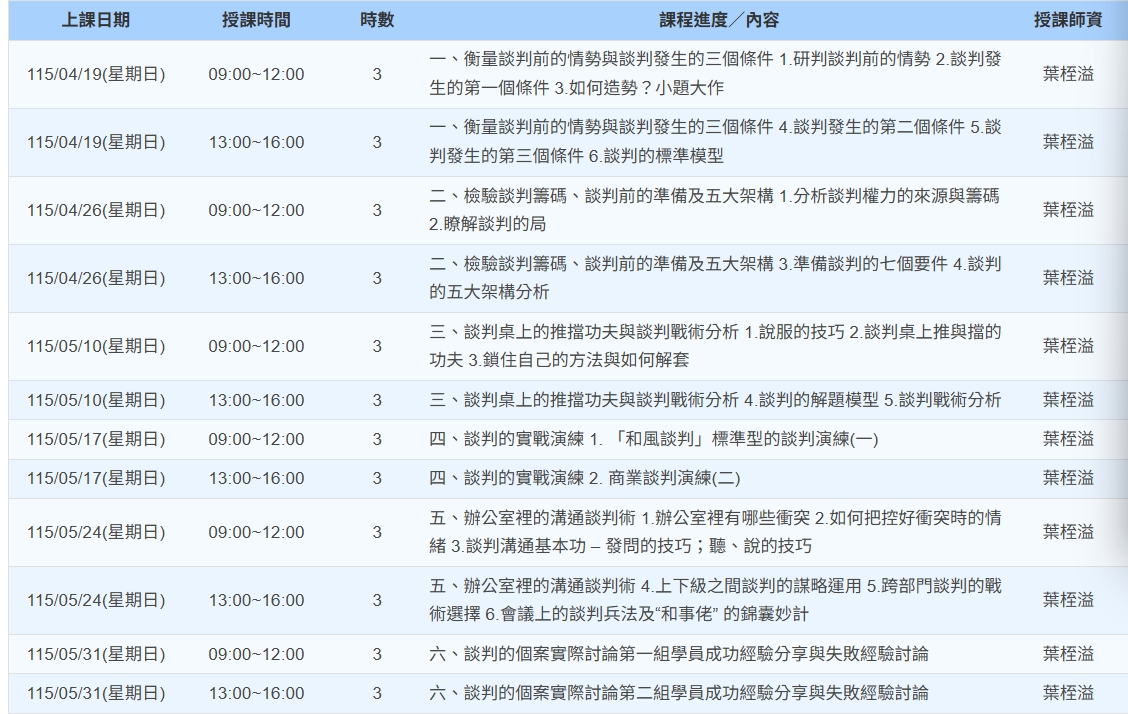Click the 13:00~16:00 time on 115/04/19
This screenshot has width=1128, height=714.
256,143
